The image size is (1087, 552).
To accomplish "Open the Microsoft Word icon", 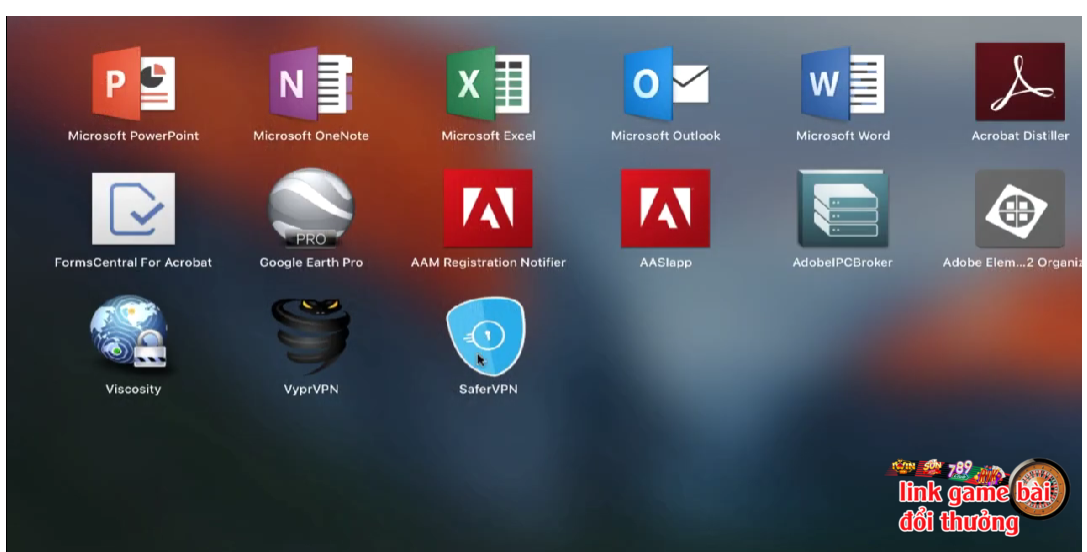I will [x=843, y=83].
